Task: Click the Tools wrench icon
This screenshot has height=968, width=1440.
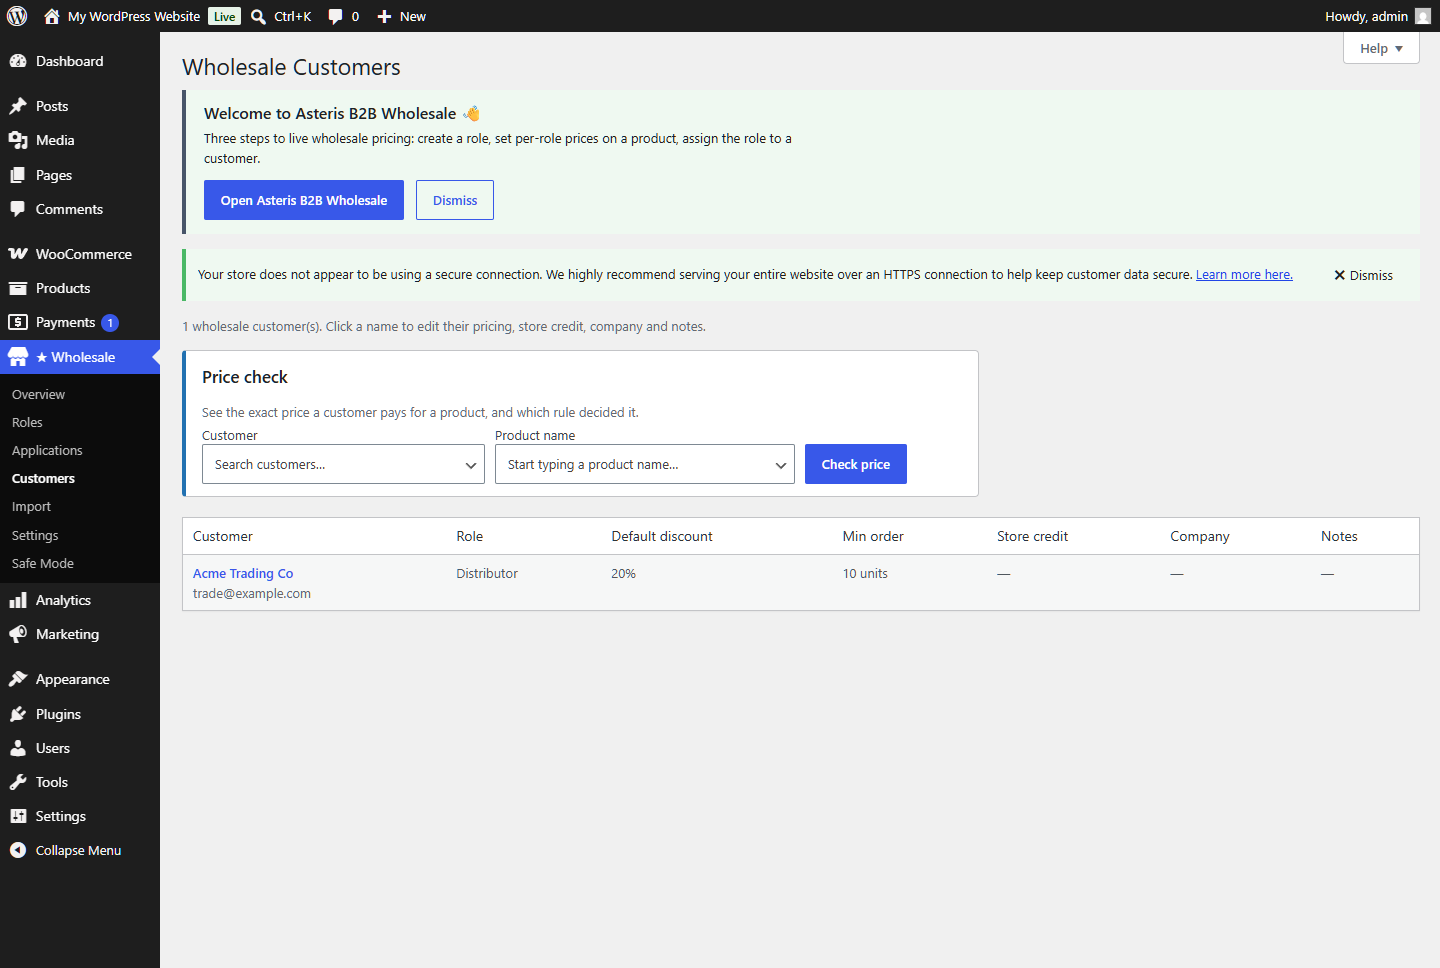Action: pos(18,782)
